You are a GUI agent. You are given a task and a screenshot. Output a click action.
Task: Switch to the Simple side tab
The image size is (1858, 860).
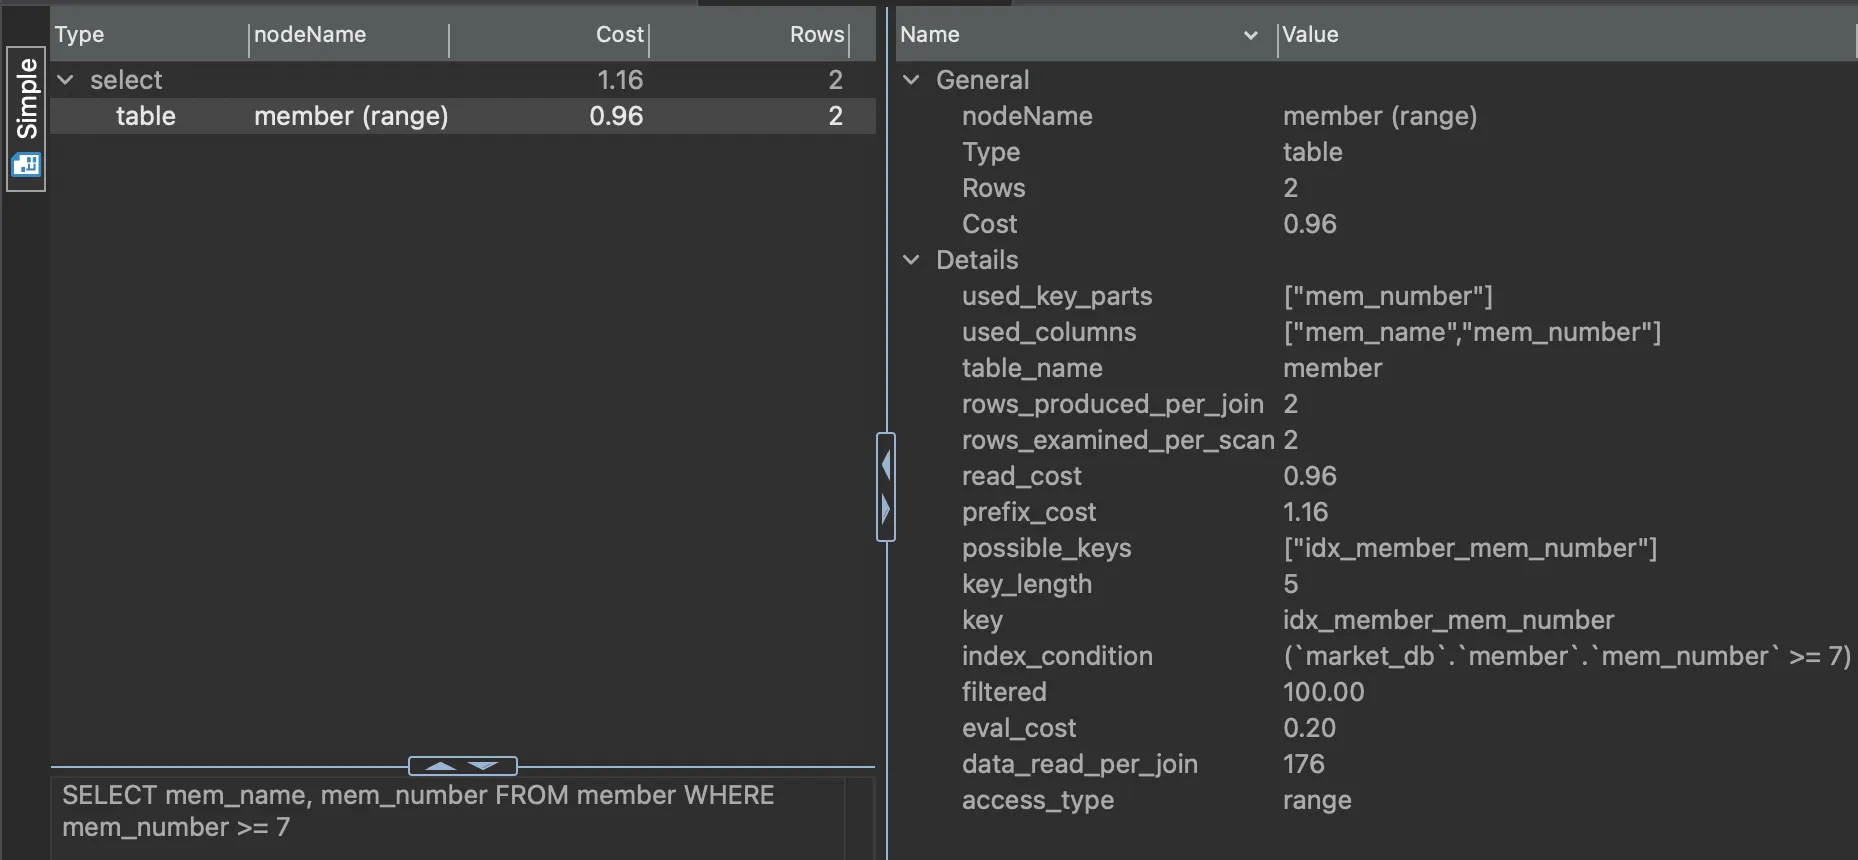coord(26,100)
